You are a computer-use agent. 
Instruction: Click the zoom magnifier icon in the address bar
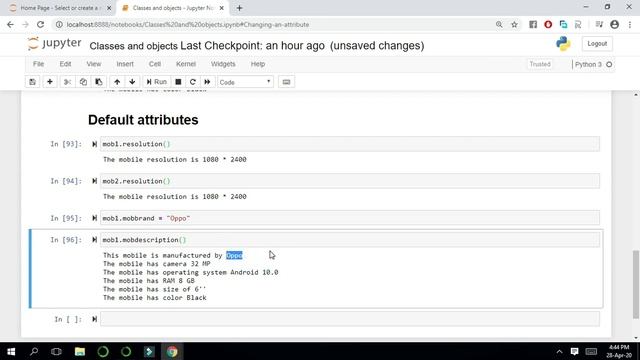point(499,24)
